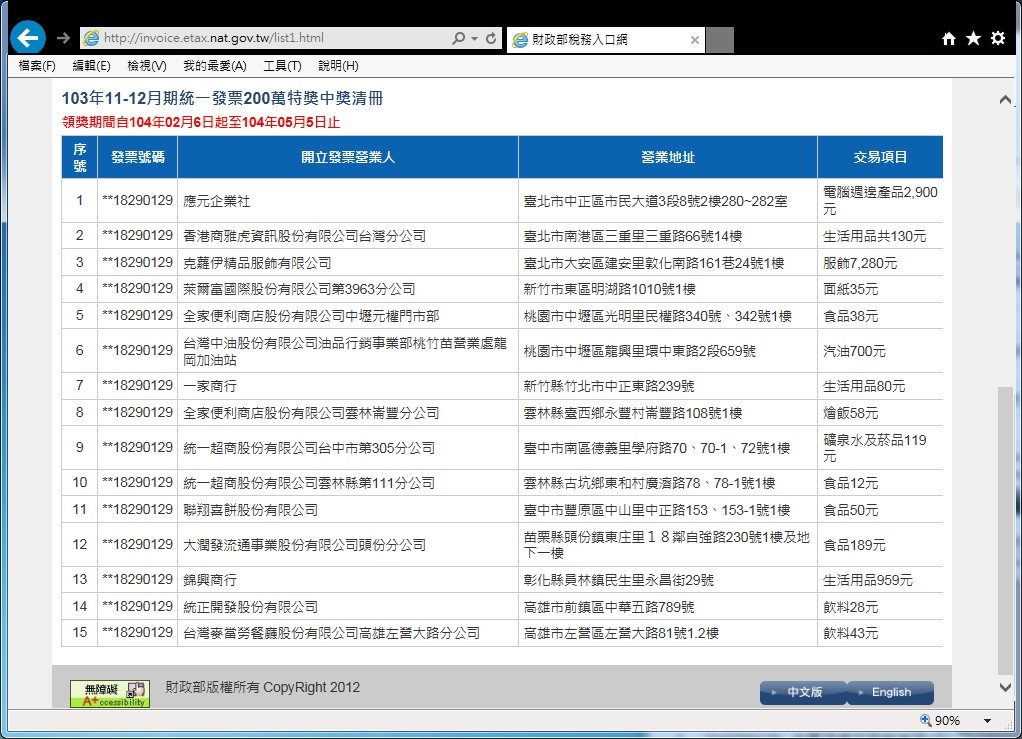Open a new blank tab
Image resolution: width=1022 pixels, height=739 pixels.
720,40
